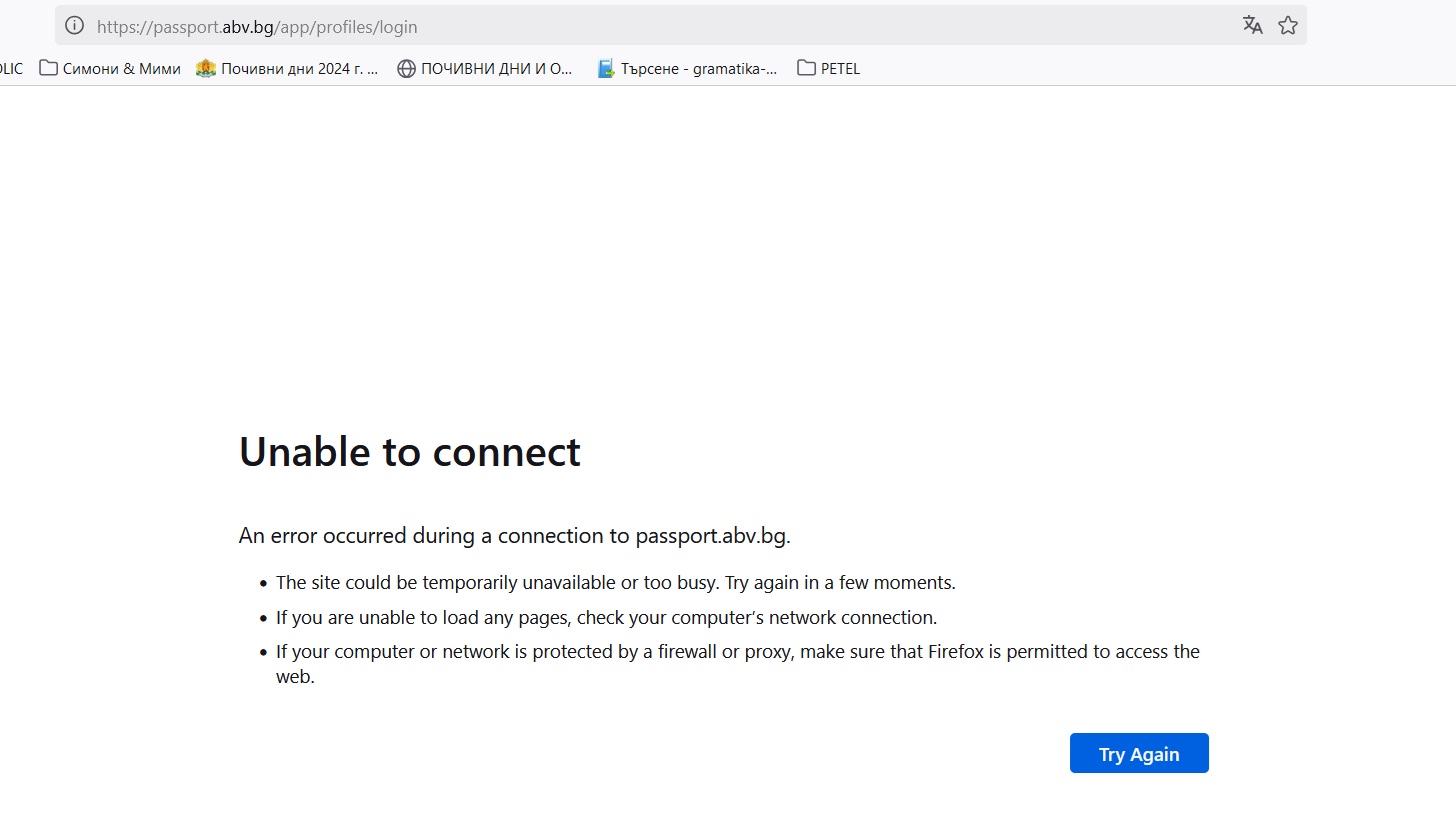
Task: Open the partially visible OLIC bookmark
Action: [x=11, y=69]
